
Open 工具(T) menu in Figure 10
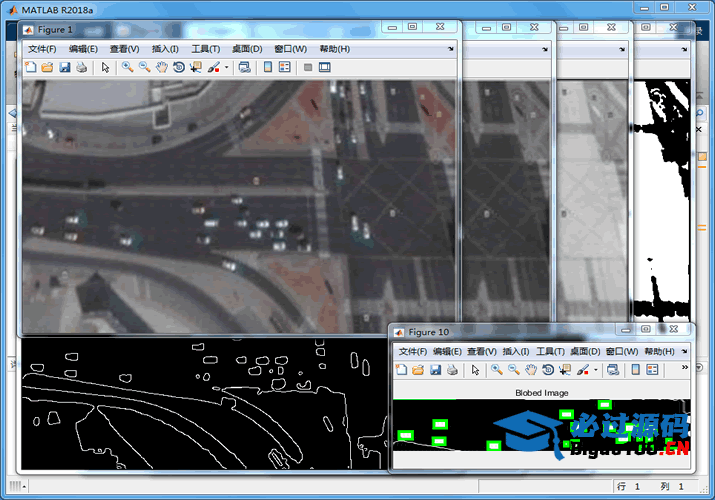[x=550, y=352]
